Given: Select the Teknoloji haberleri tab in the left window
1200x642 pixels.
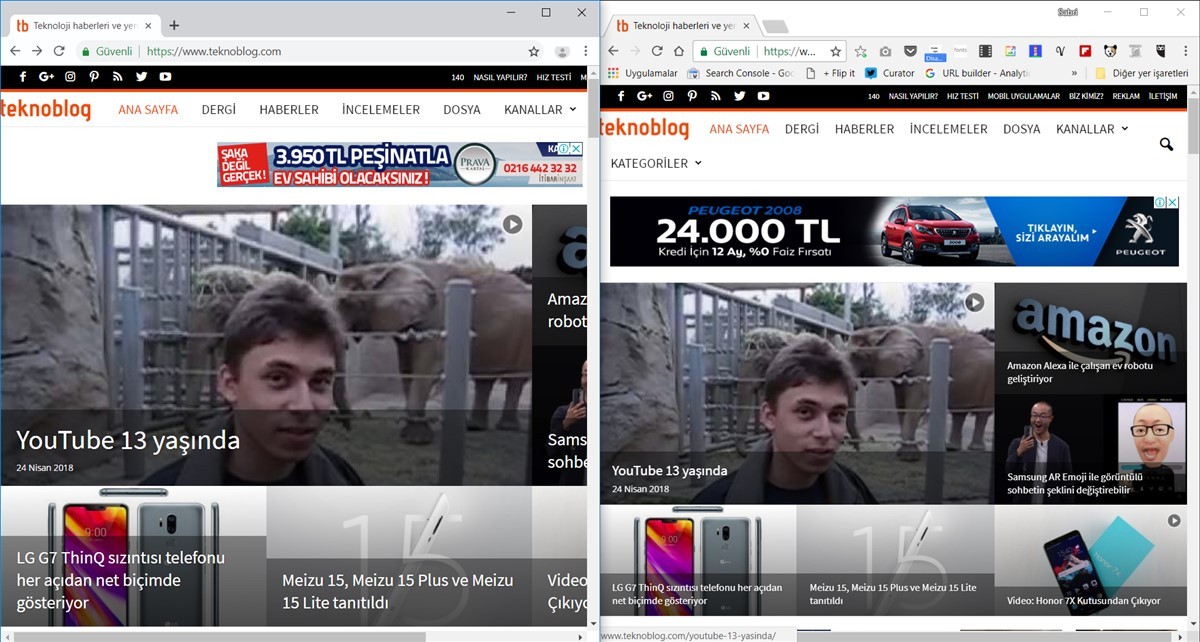Looking at the screenshot, I should (83, 25).
